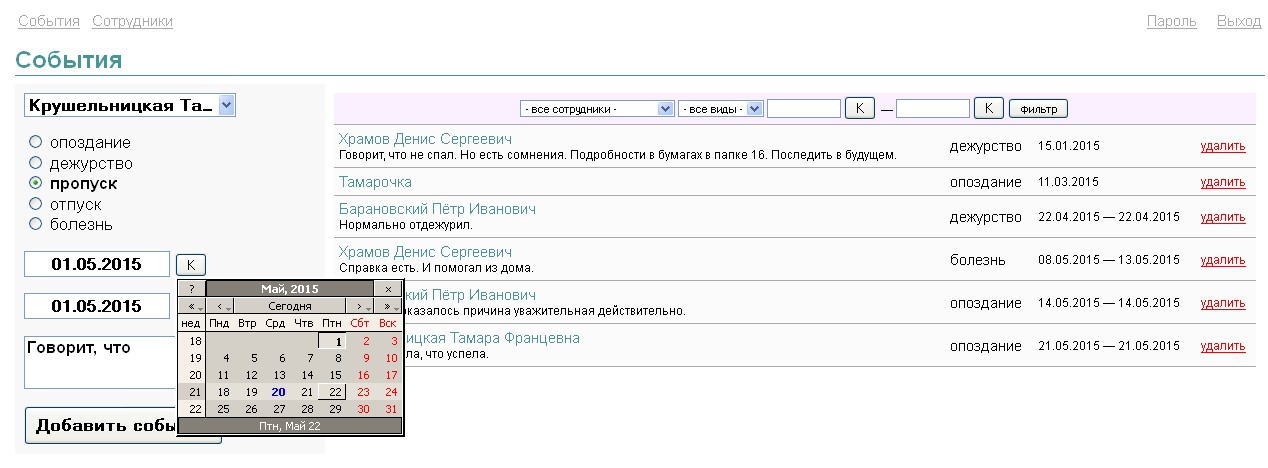Pick day 3 in May calendar
Image resolution: width=1268 pixels, height=468 pixels.
coord(388,341)
